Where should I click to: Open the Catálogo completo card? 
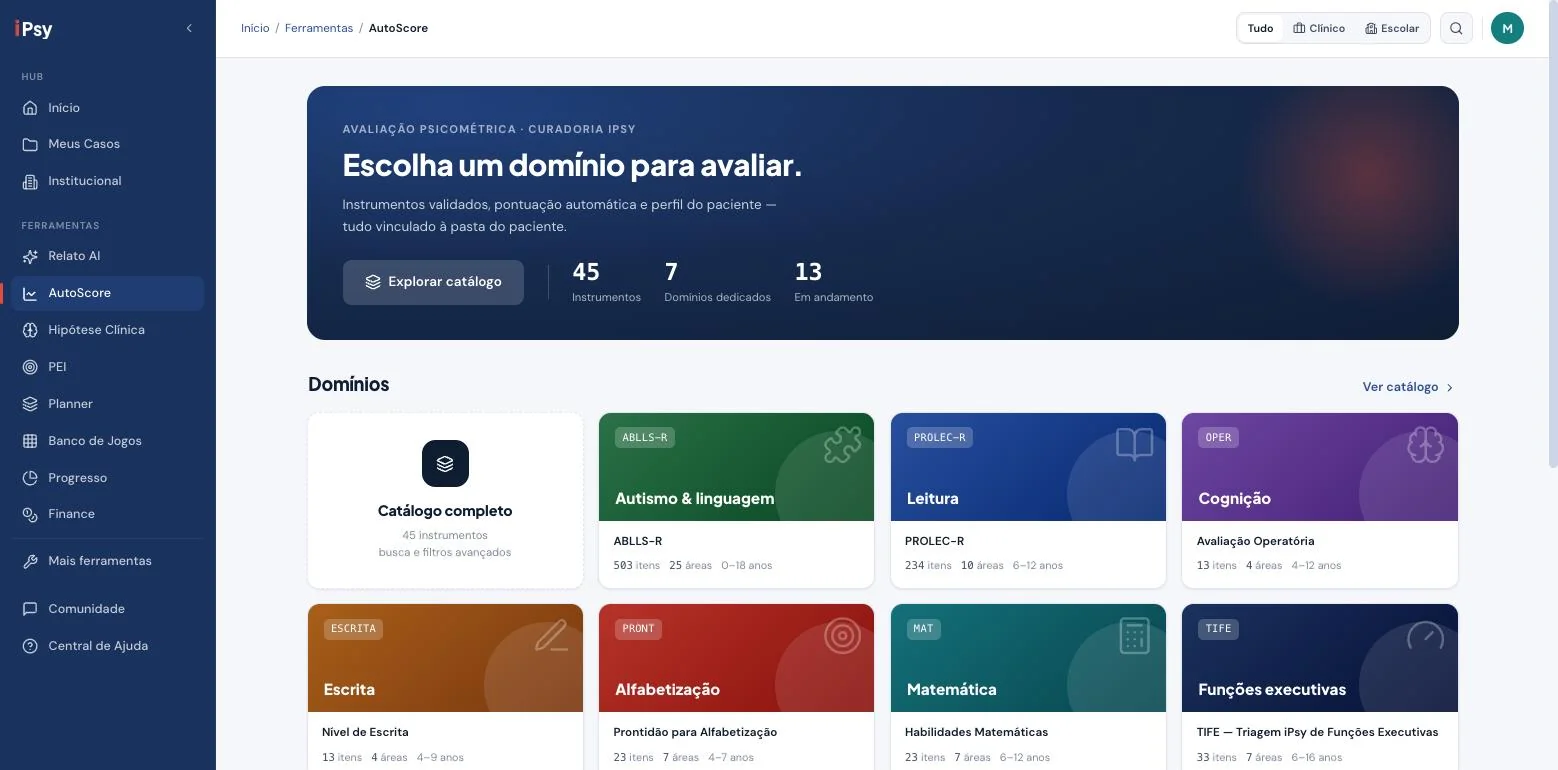pyautogui.click(x=445, y=501)
